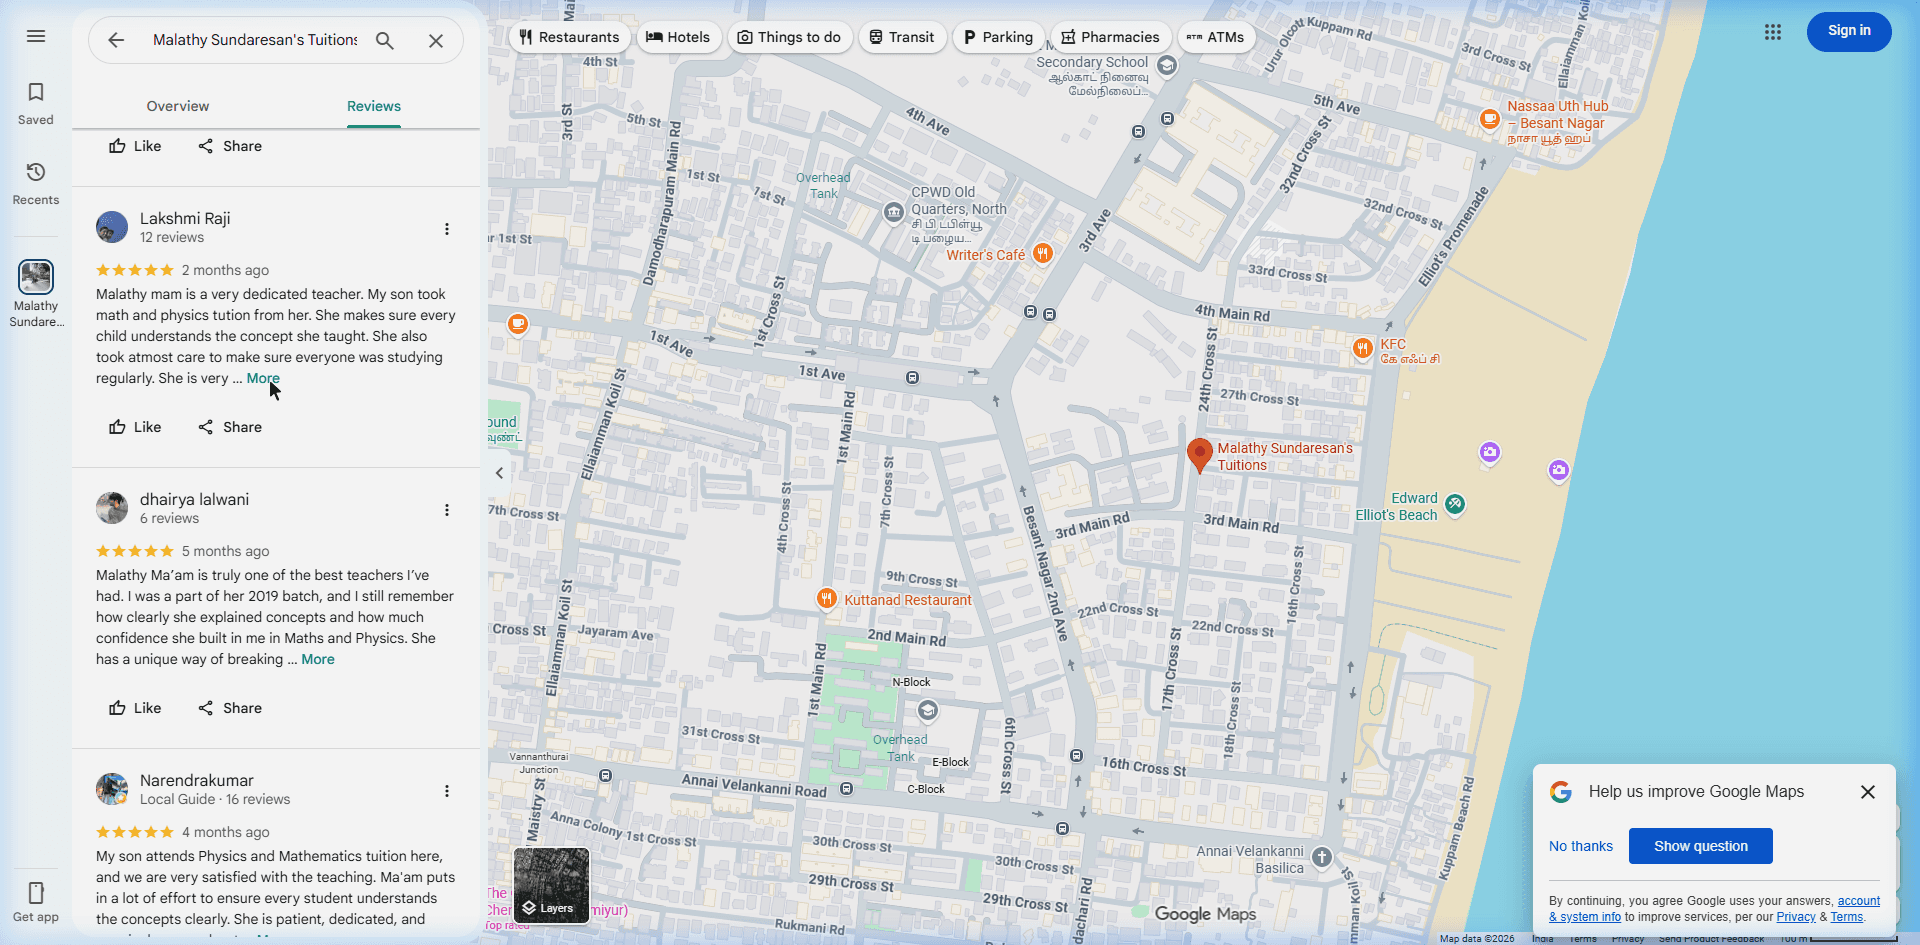
Task: Filter map by Hotels chip
Action: coord(678,37)
